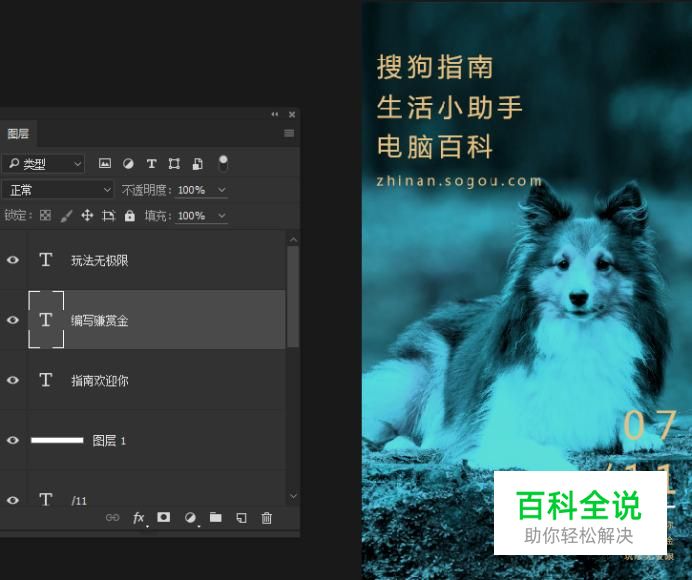Hide the 编写赚赏金 layer
The width and height of the screenshot is (692, 580).
[x=13, y=320]
